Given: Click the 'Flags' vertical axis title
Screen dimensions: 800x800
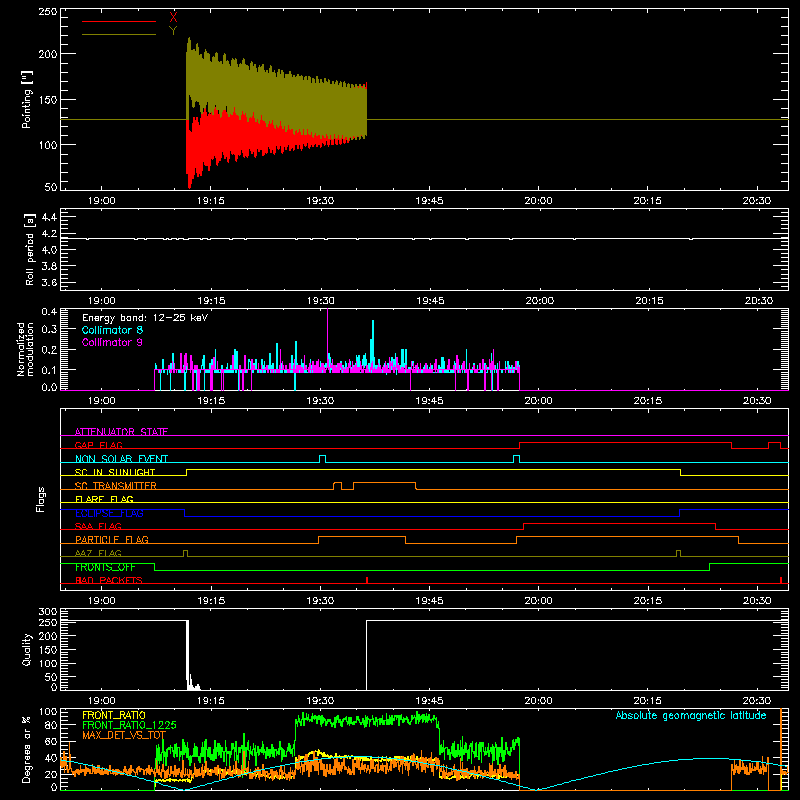Looking at the screenshot, I should (41, 499).
